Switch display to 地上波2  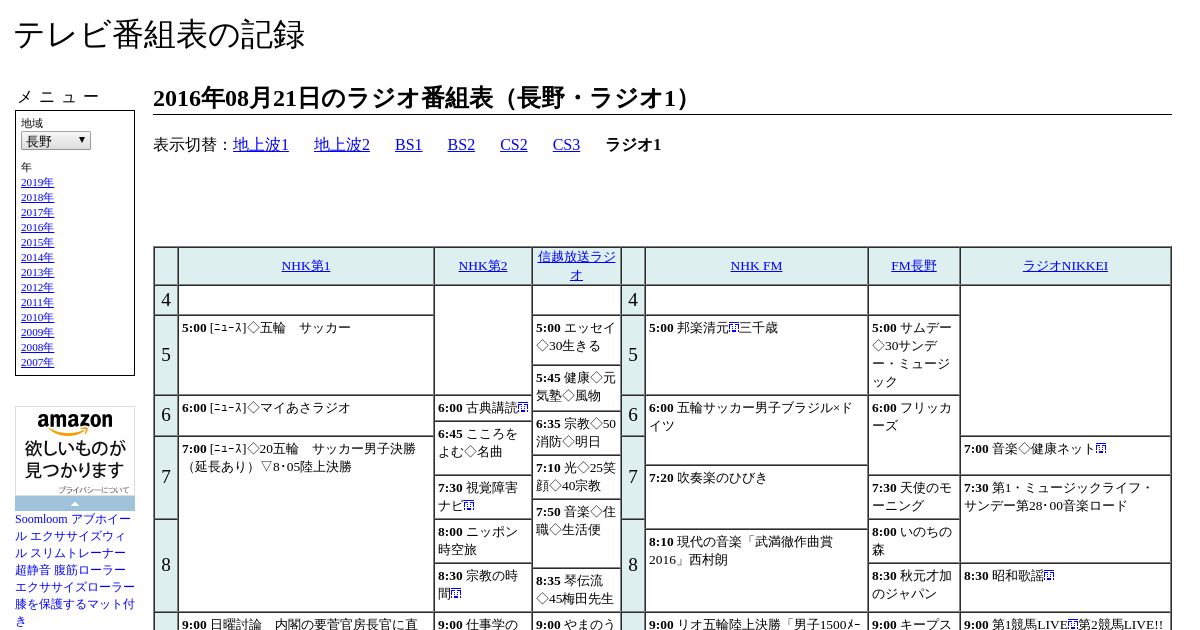click(342, 144)
